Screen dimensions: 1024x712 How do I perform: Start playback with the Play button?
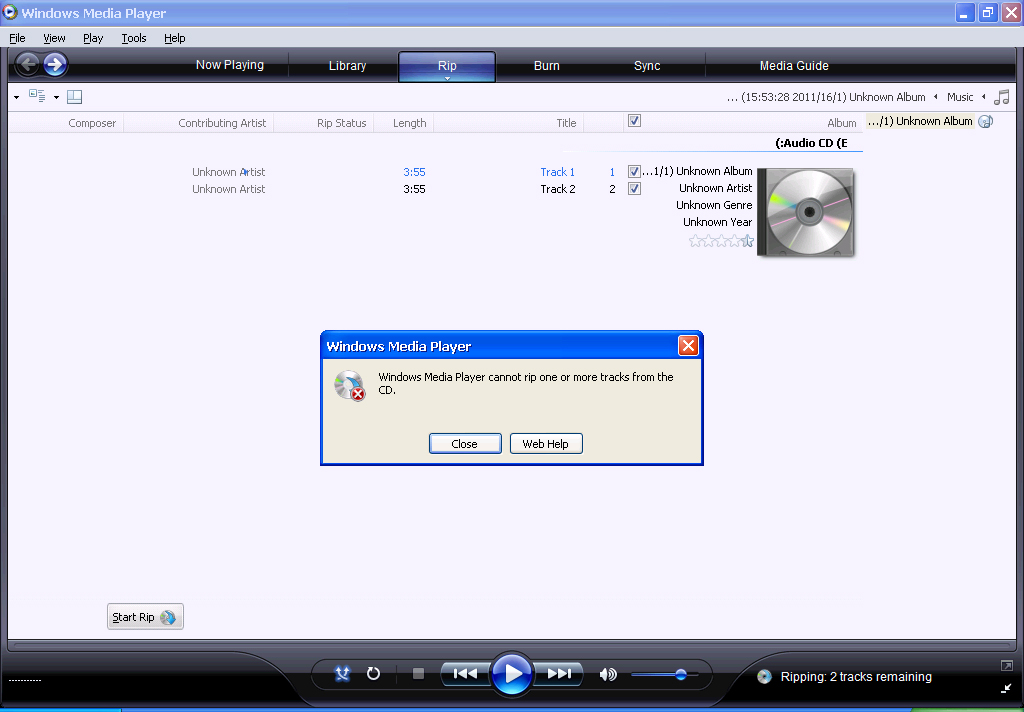click(x=511, y=673)
